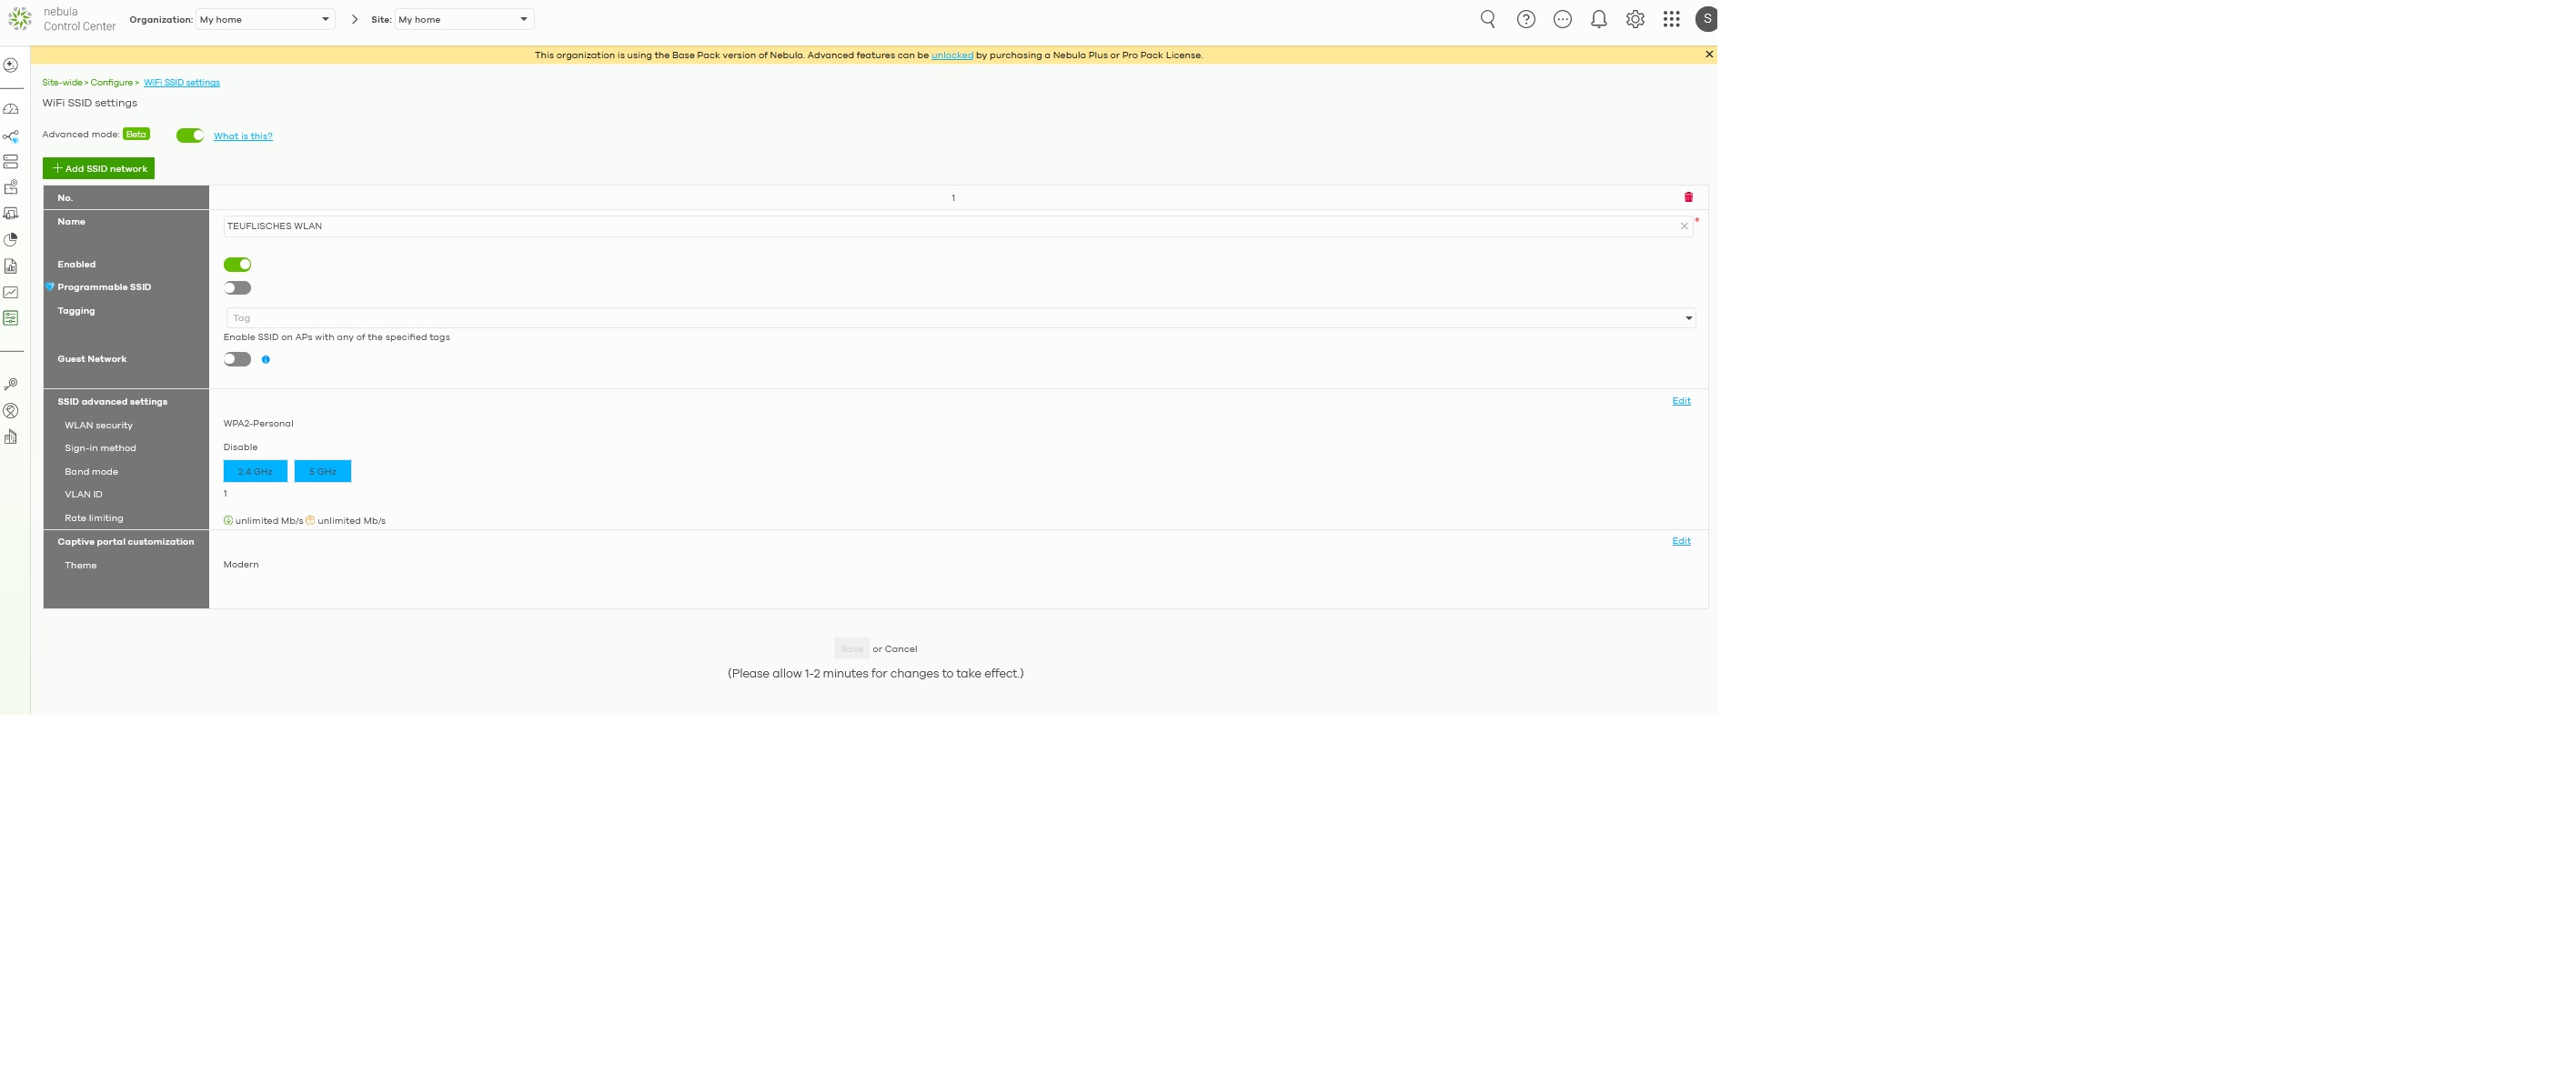Click Edit link for SSID advanced settings

tap(1681, 401)
